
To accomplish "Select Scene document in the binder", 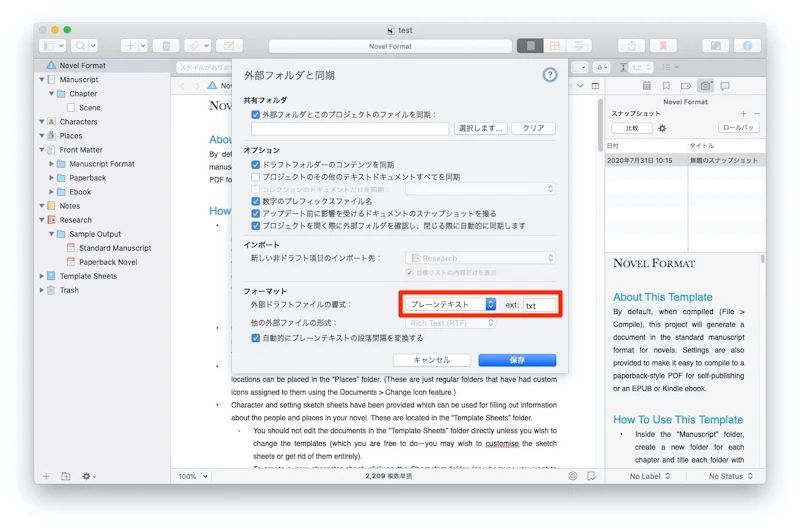I will (x=90, y=108).
